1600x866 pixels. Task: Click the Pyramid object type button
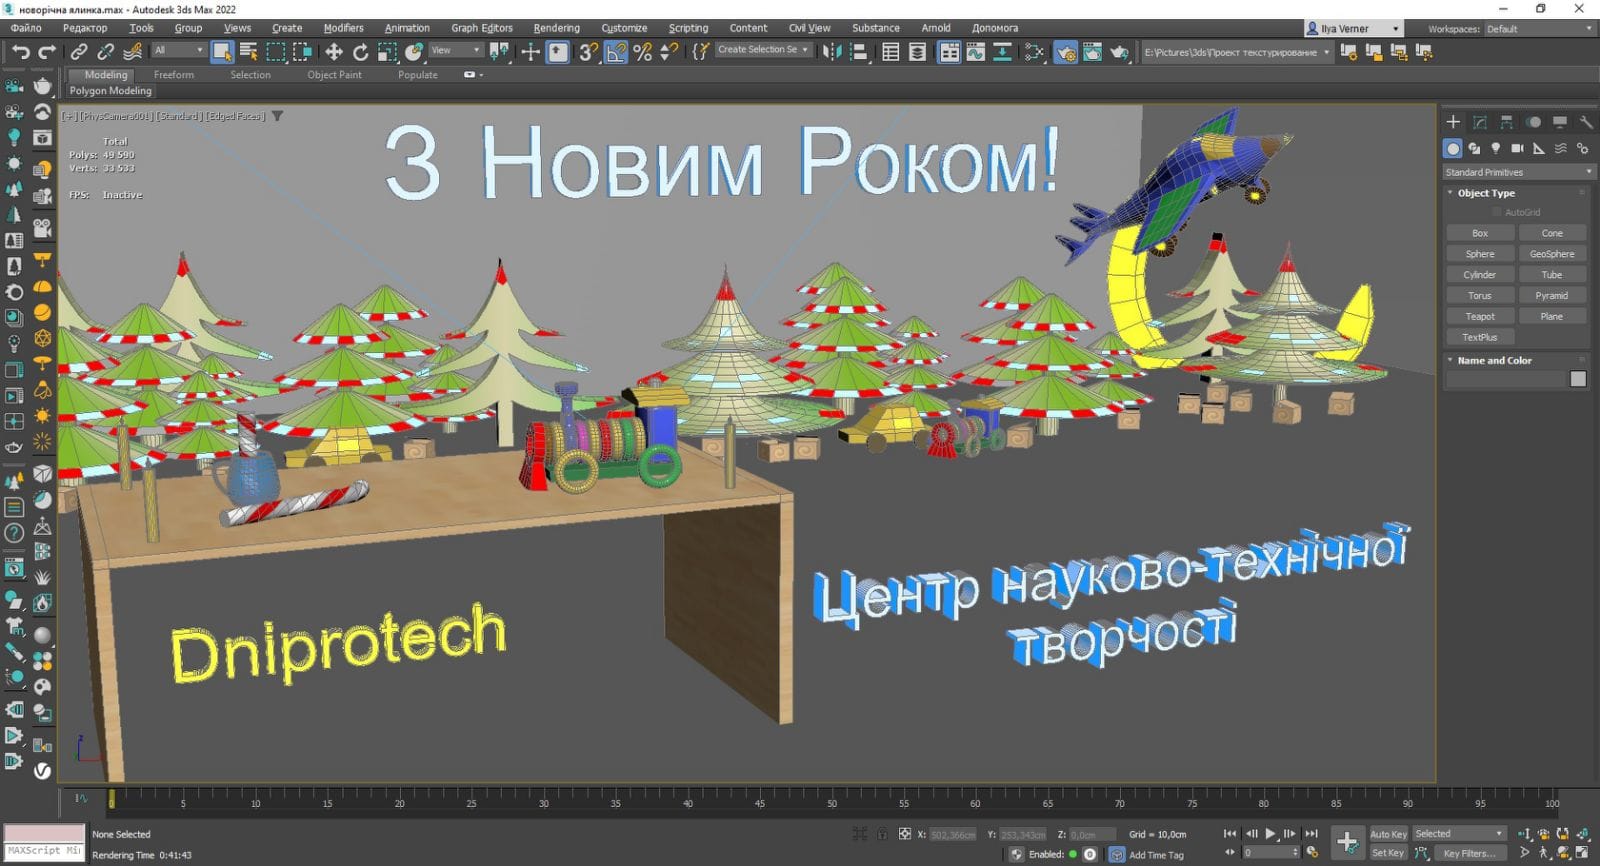pyautogui.click(x=1552, y=295)
